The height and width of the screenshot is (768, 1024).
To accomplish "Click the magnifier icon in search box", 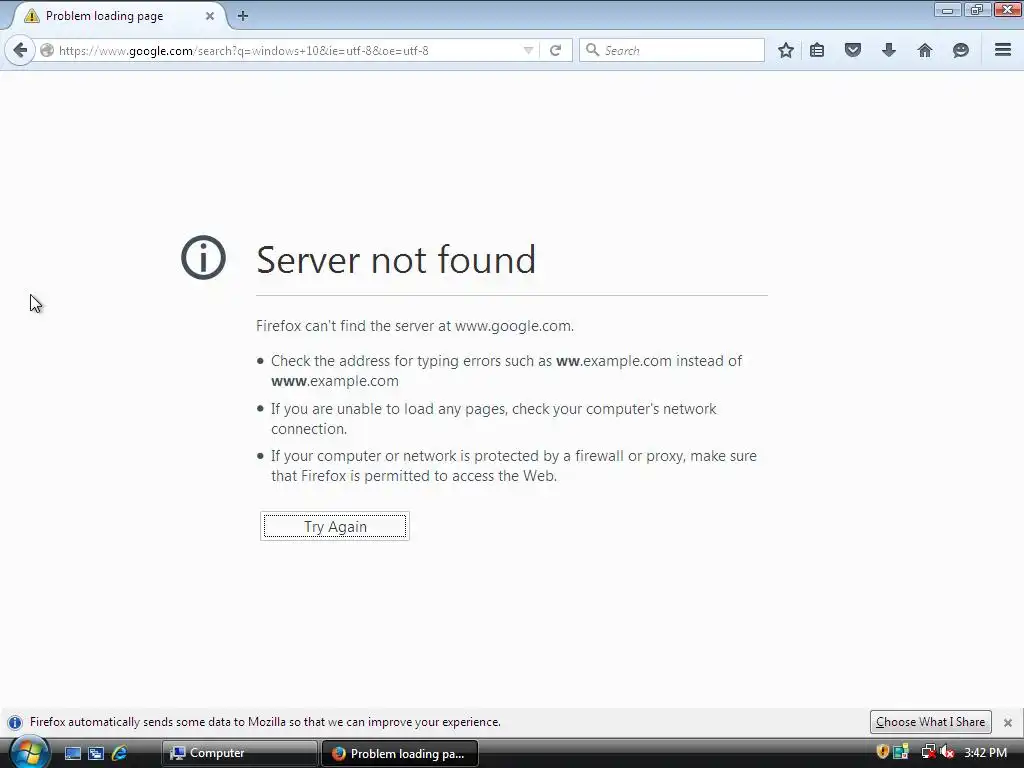I will (x=592, y=50).
